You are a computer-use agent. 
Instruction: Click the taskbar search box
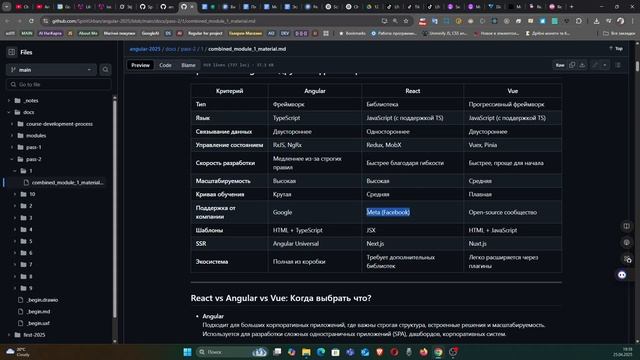232,352
